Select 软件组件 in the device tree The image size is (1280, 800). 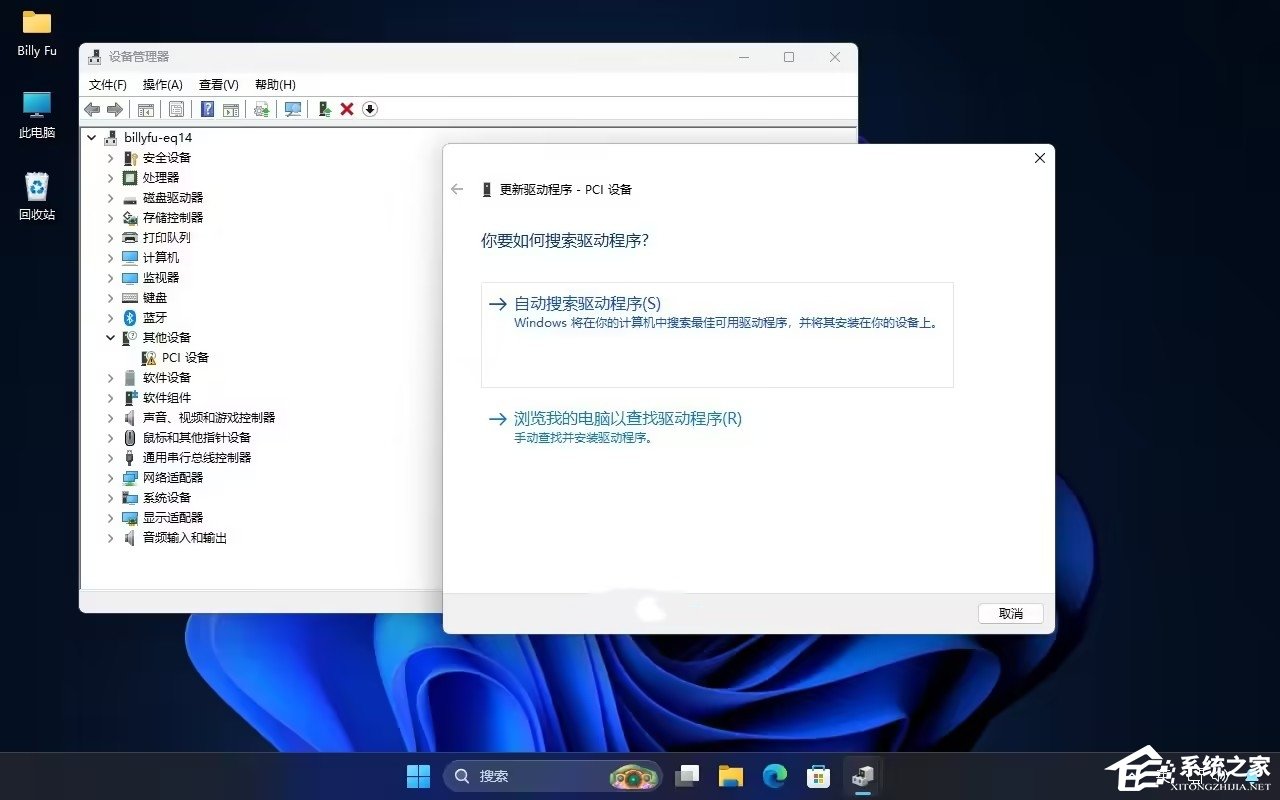[166, 397]
